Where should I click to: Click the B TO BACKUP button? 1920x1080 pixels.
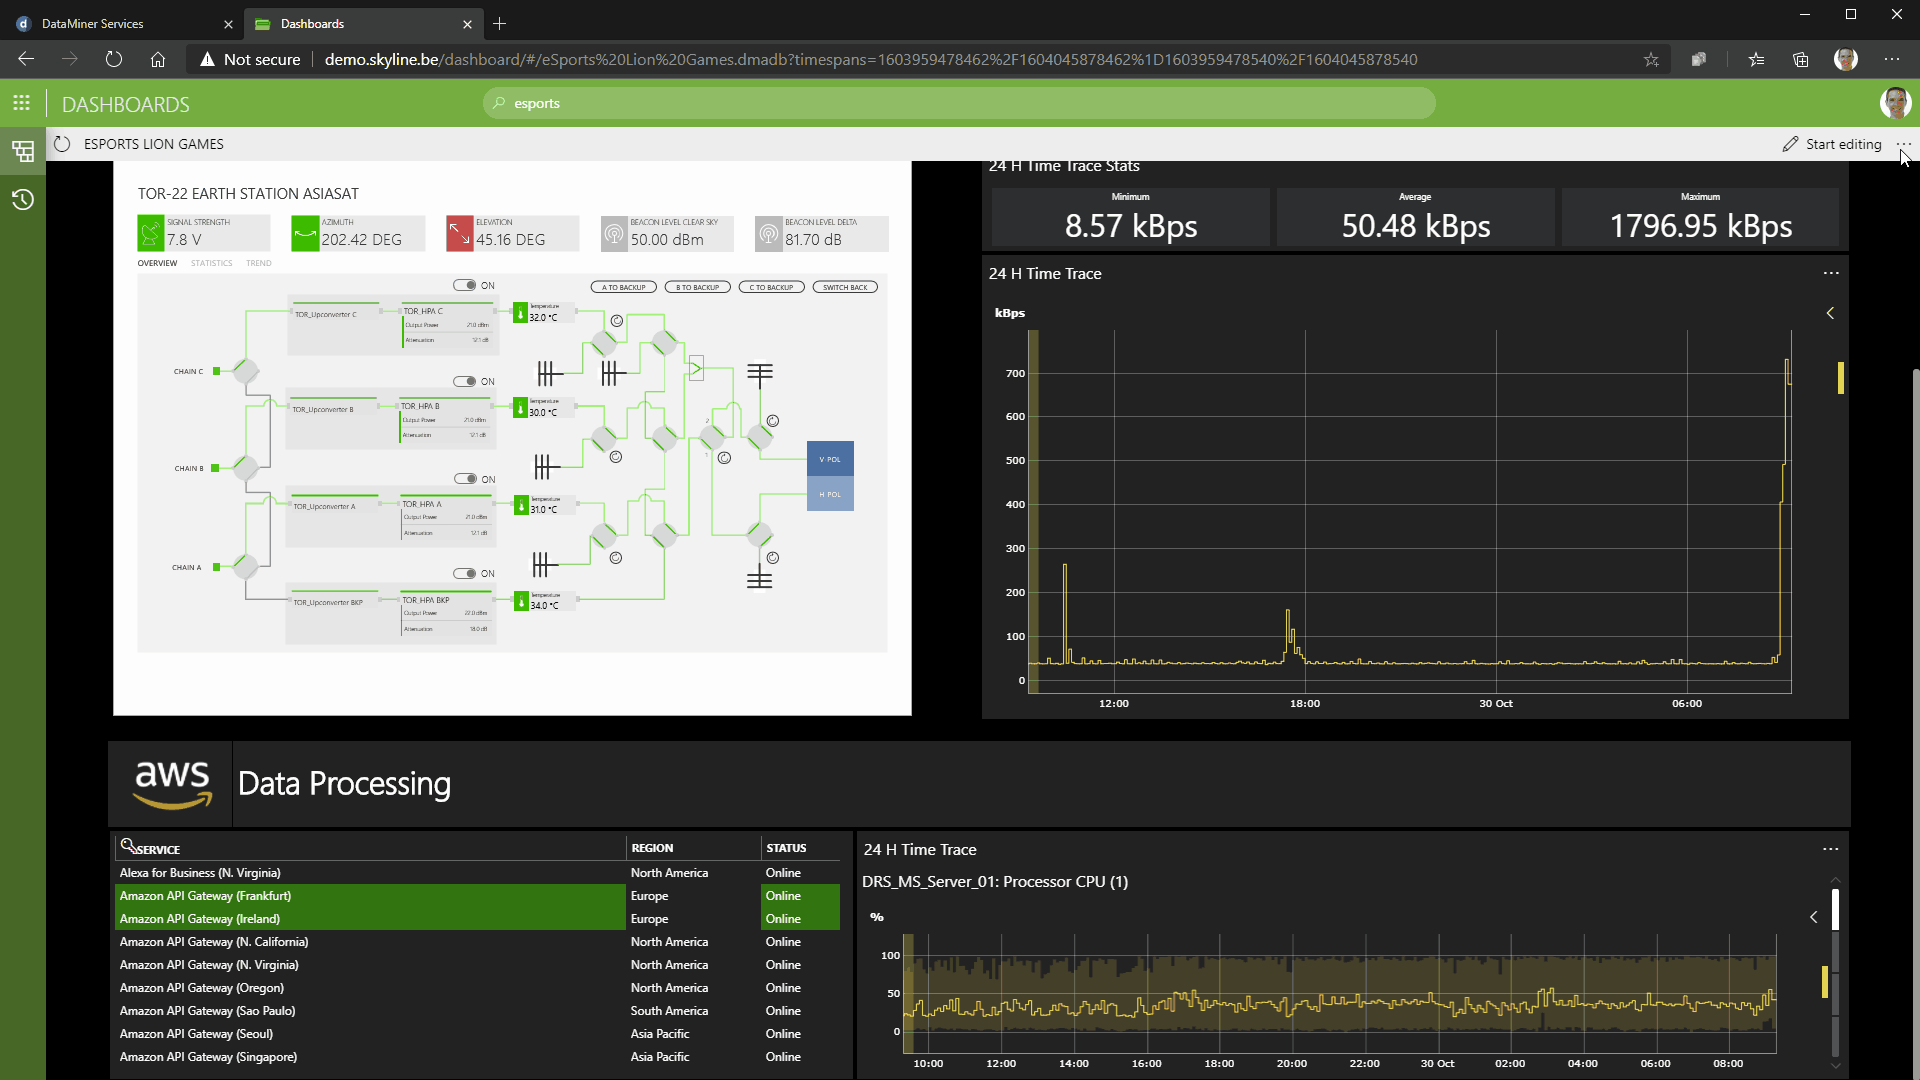pyautogui.click(x=698, y=287)
